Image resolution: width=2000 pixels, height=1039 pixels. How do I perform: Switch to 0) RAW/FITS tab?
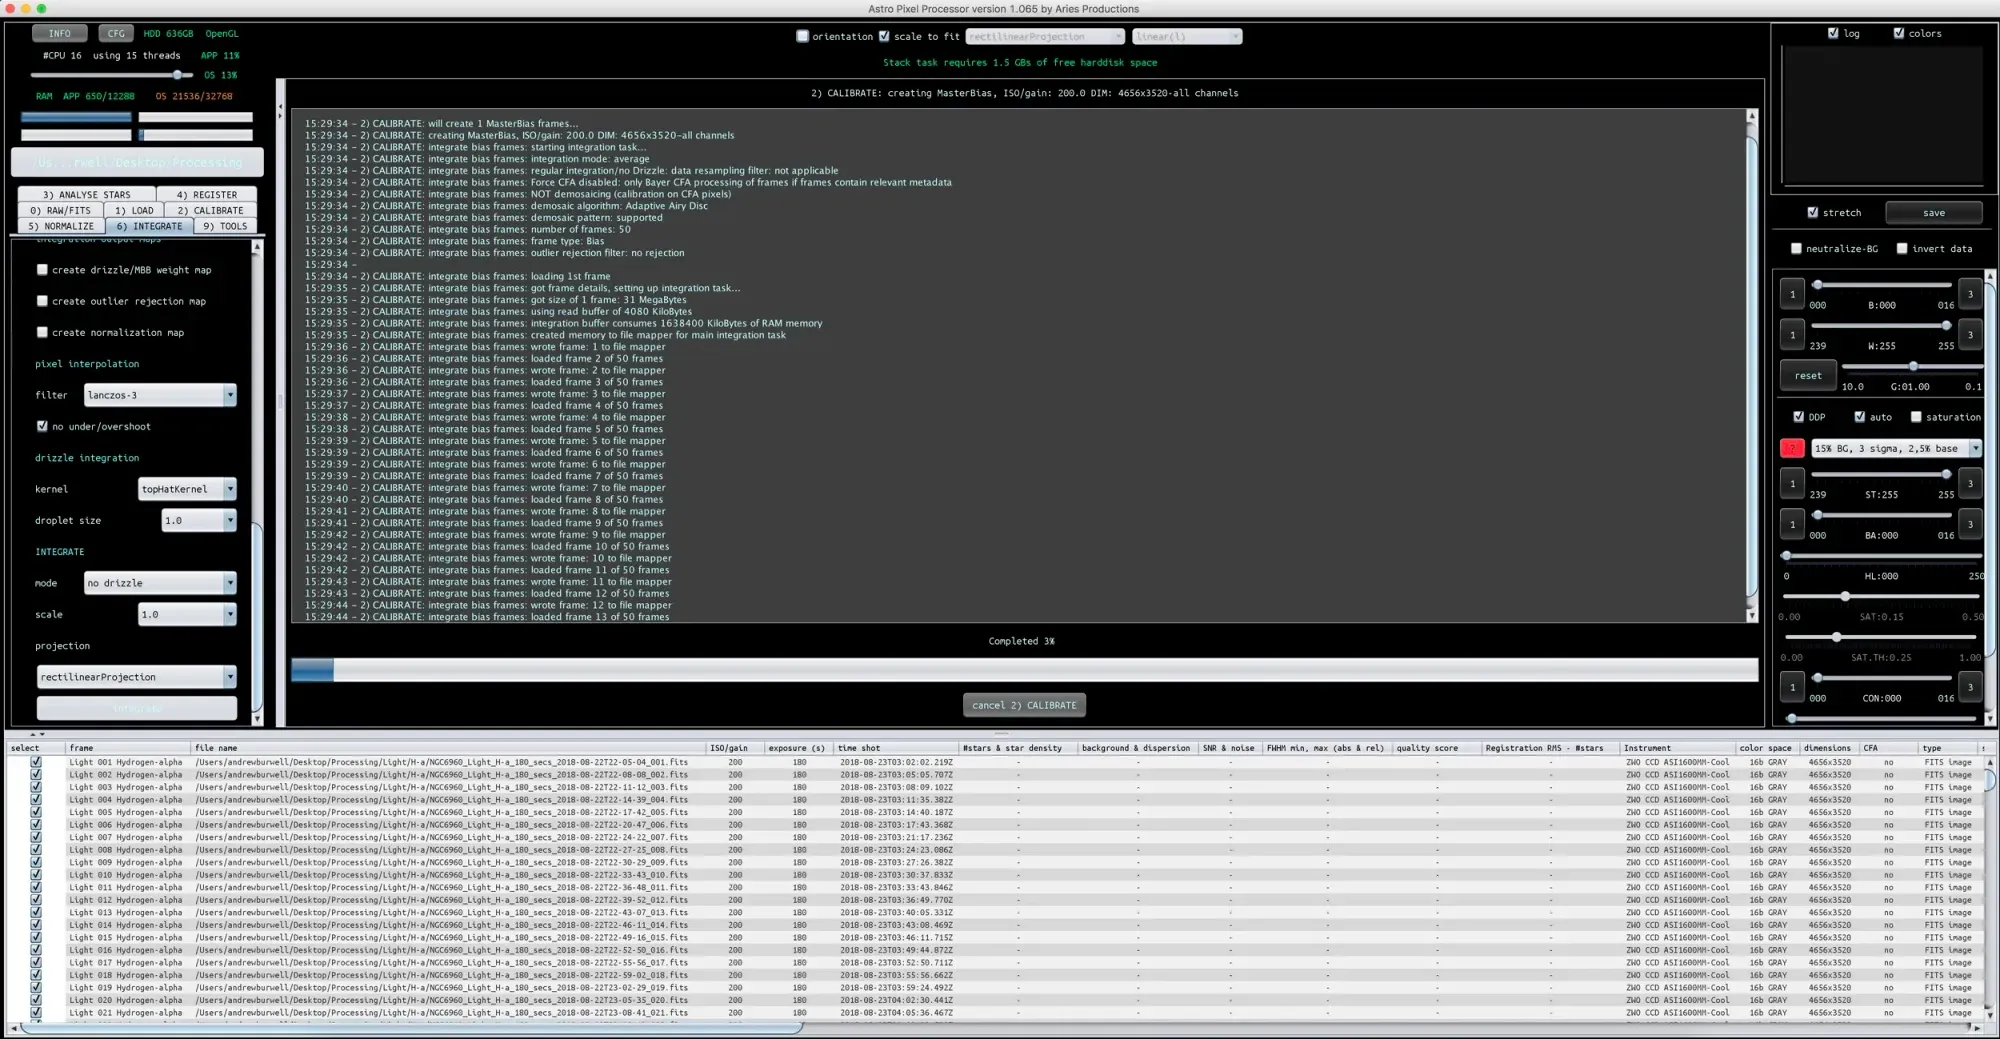60,211
